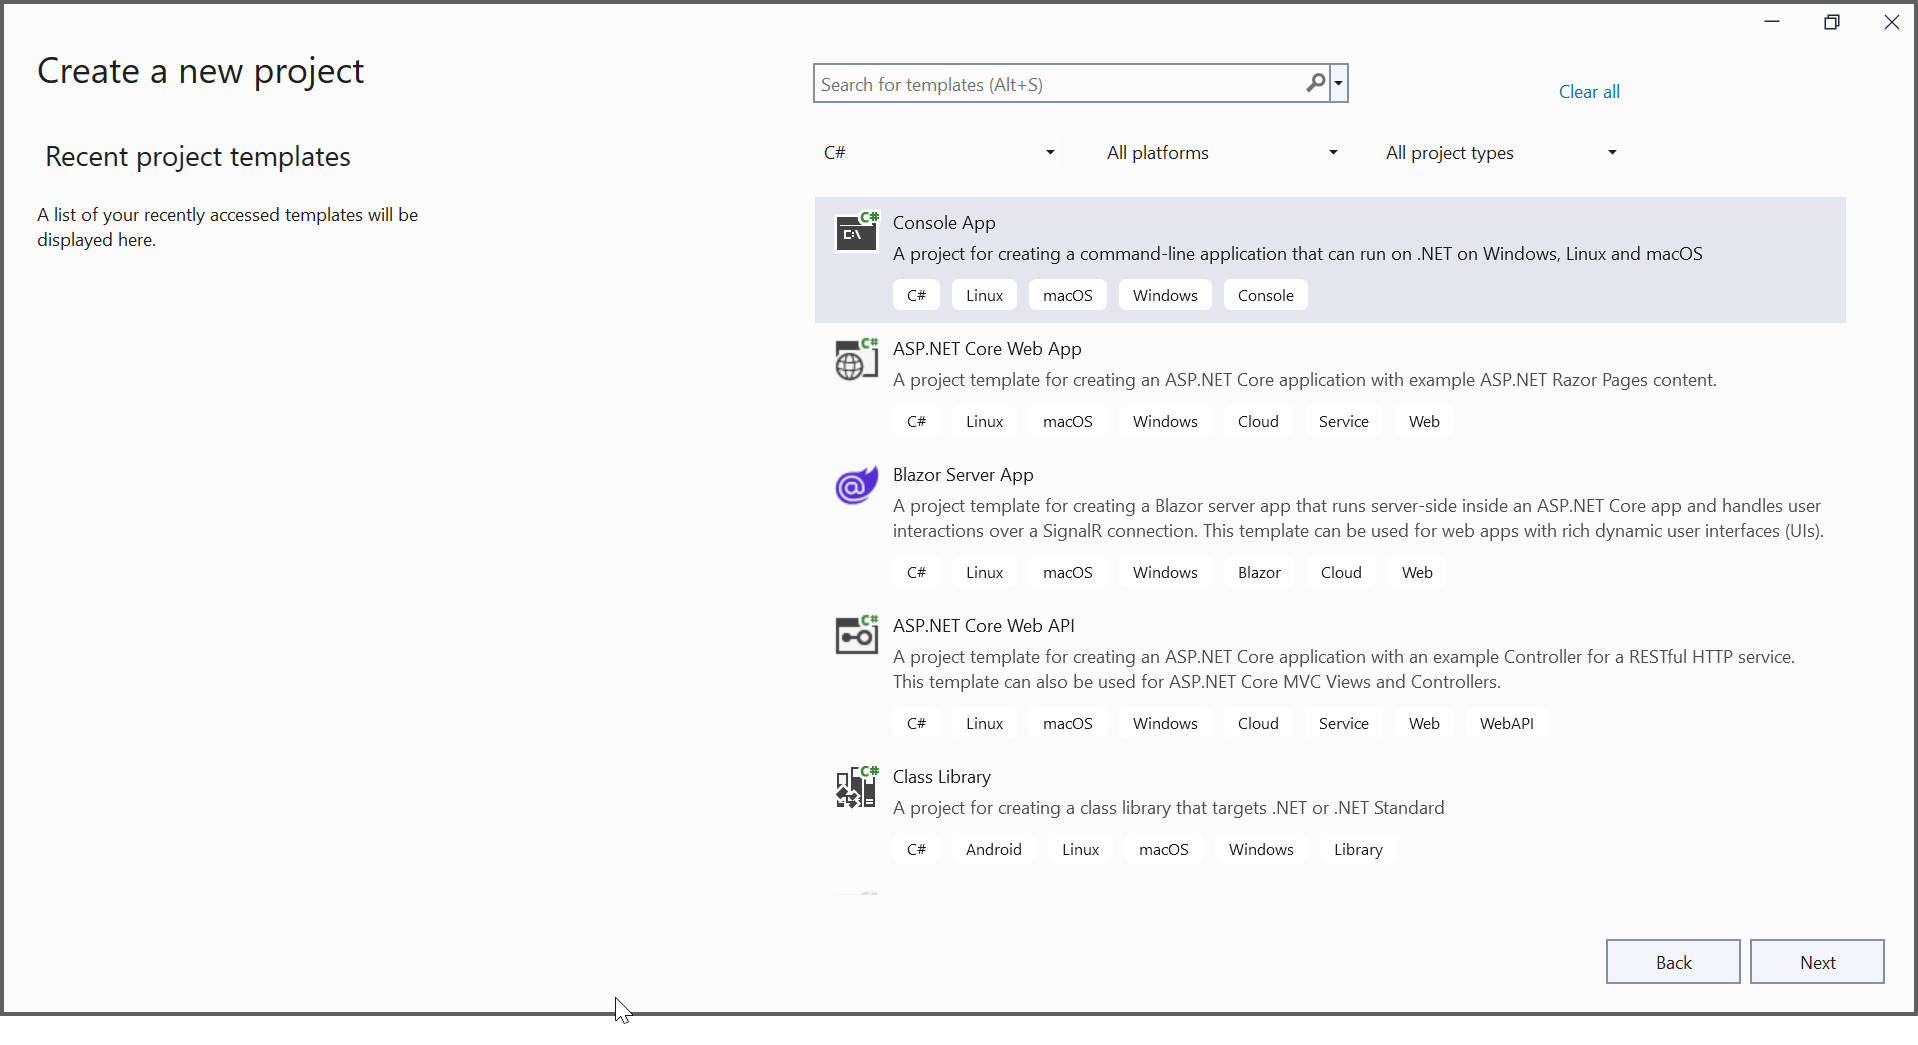1918x1045 pixels.
Task: Open the search history dropdown arrow
Action: point(1339,83)
